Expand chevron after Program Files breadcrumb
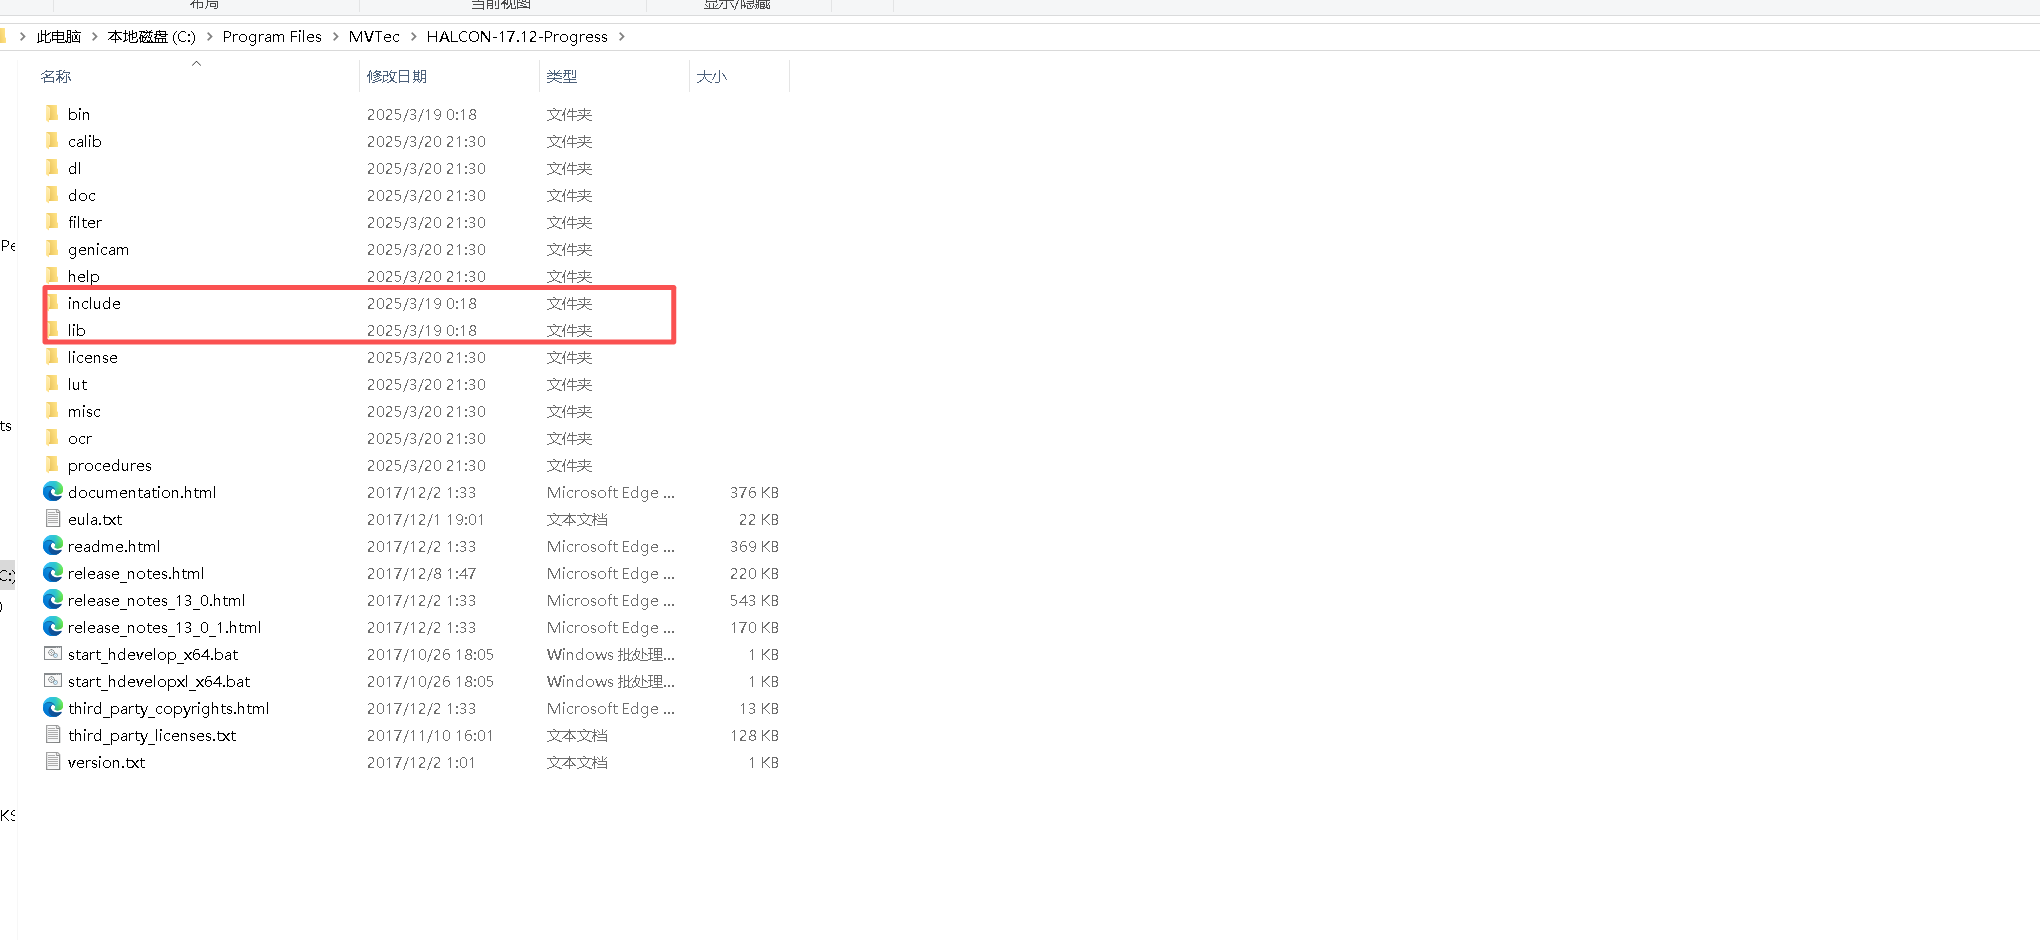This screenshot has height=940, width=2040. click(x=336, y=36)
